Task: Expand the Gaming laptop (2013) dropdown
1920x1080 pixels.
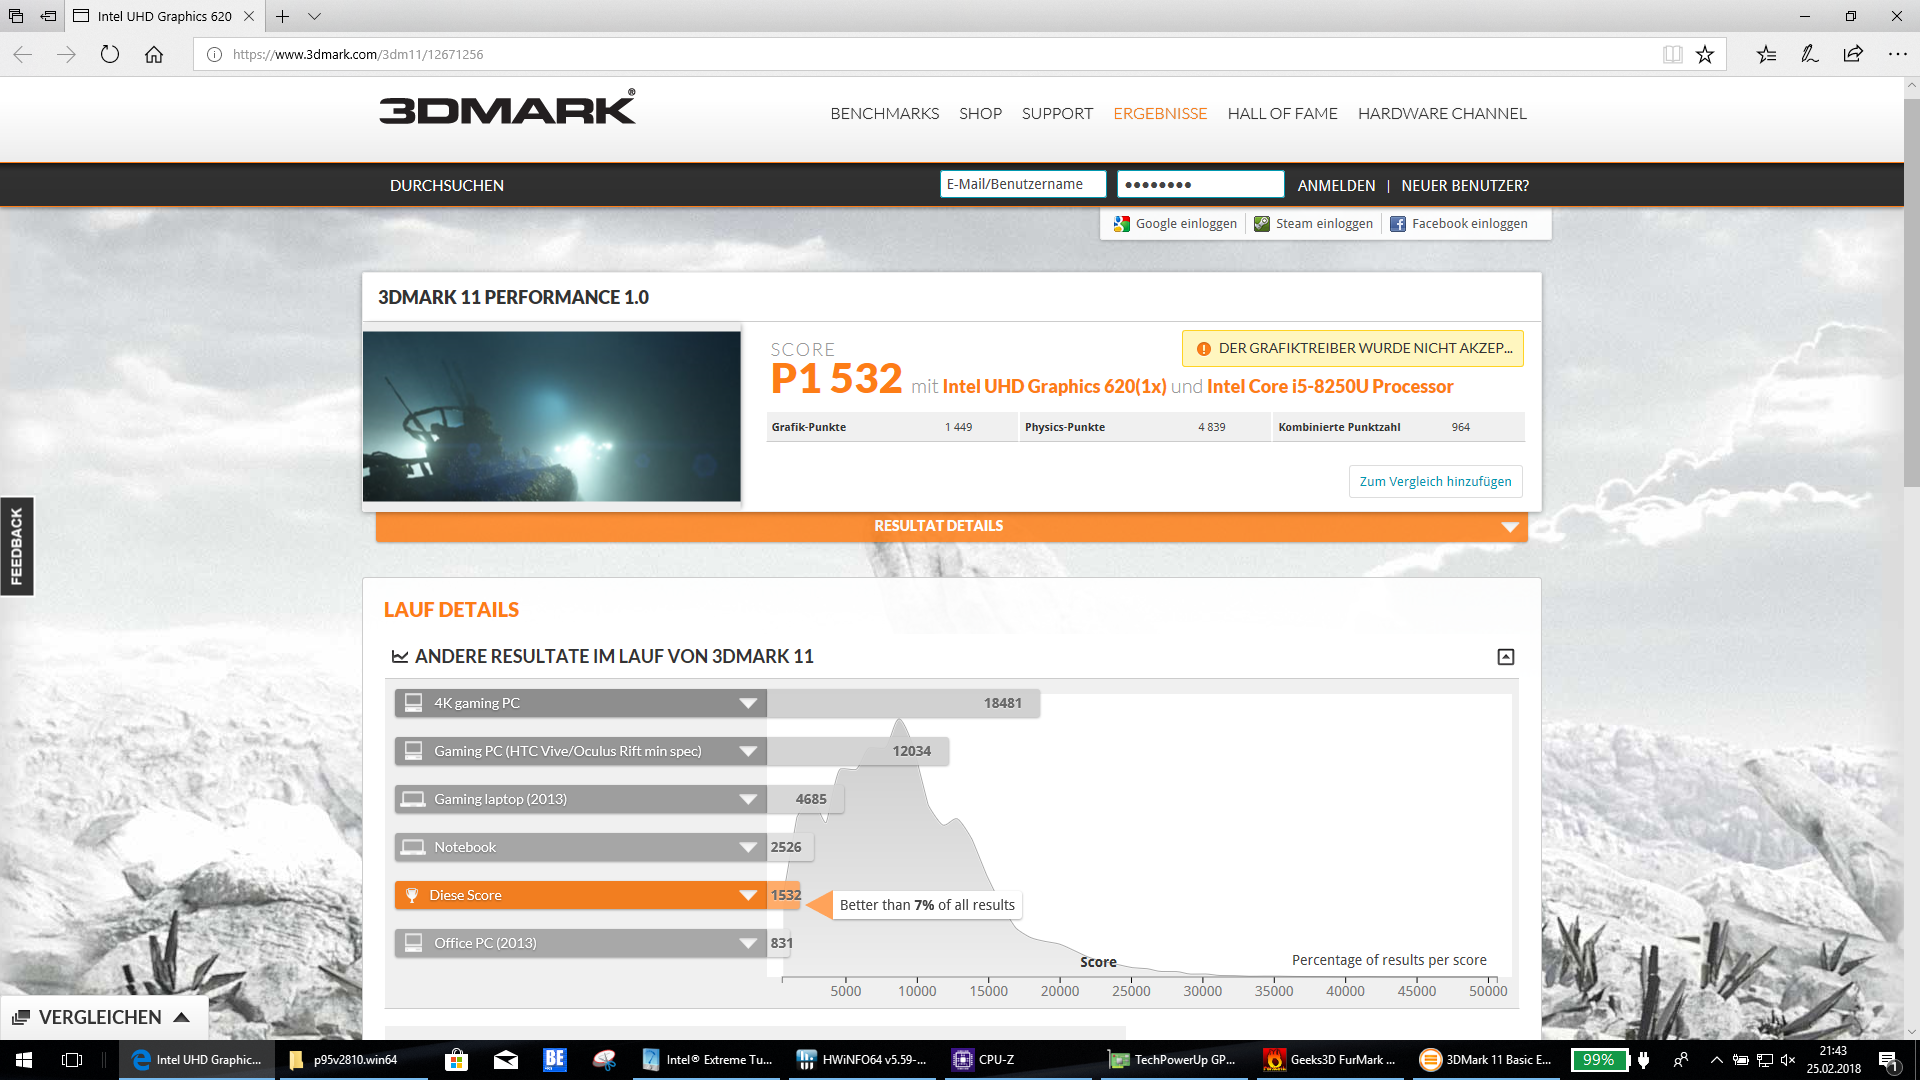Action: [x=748, y=799]
